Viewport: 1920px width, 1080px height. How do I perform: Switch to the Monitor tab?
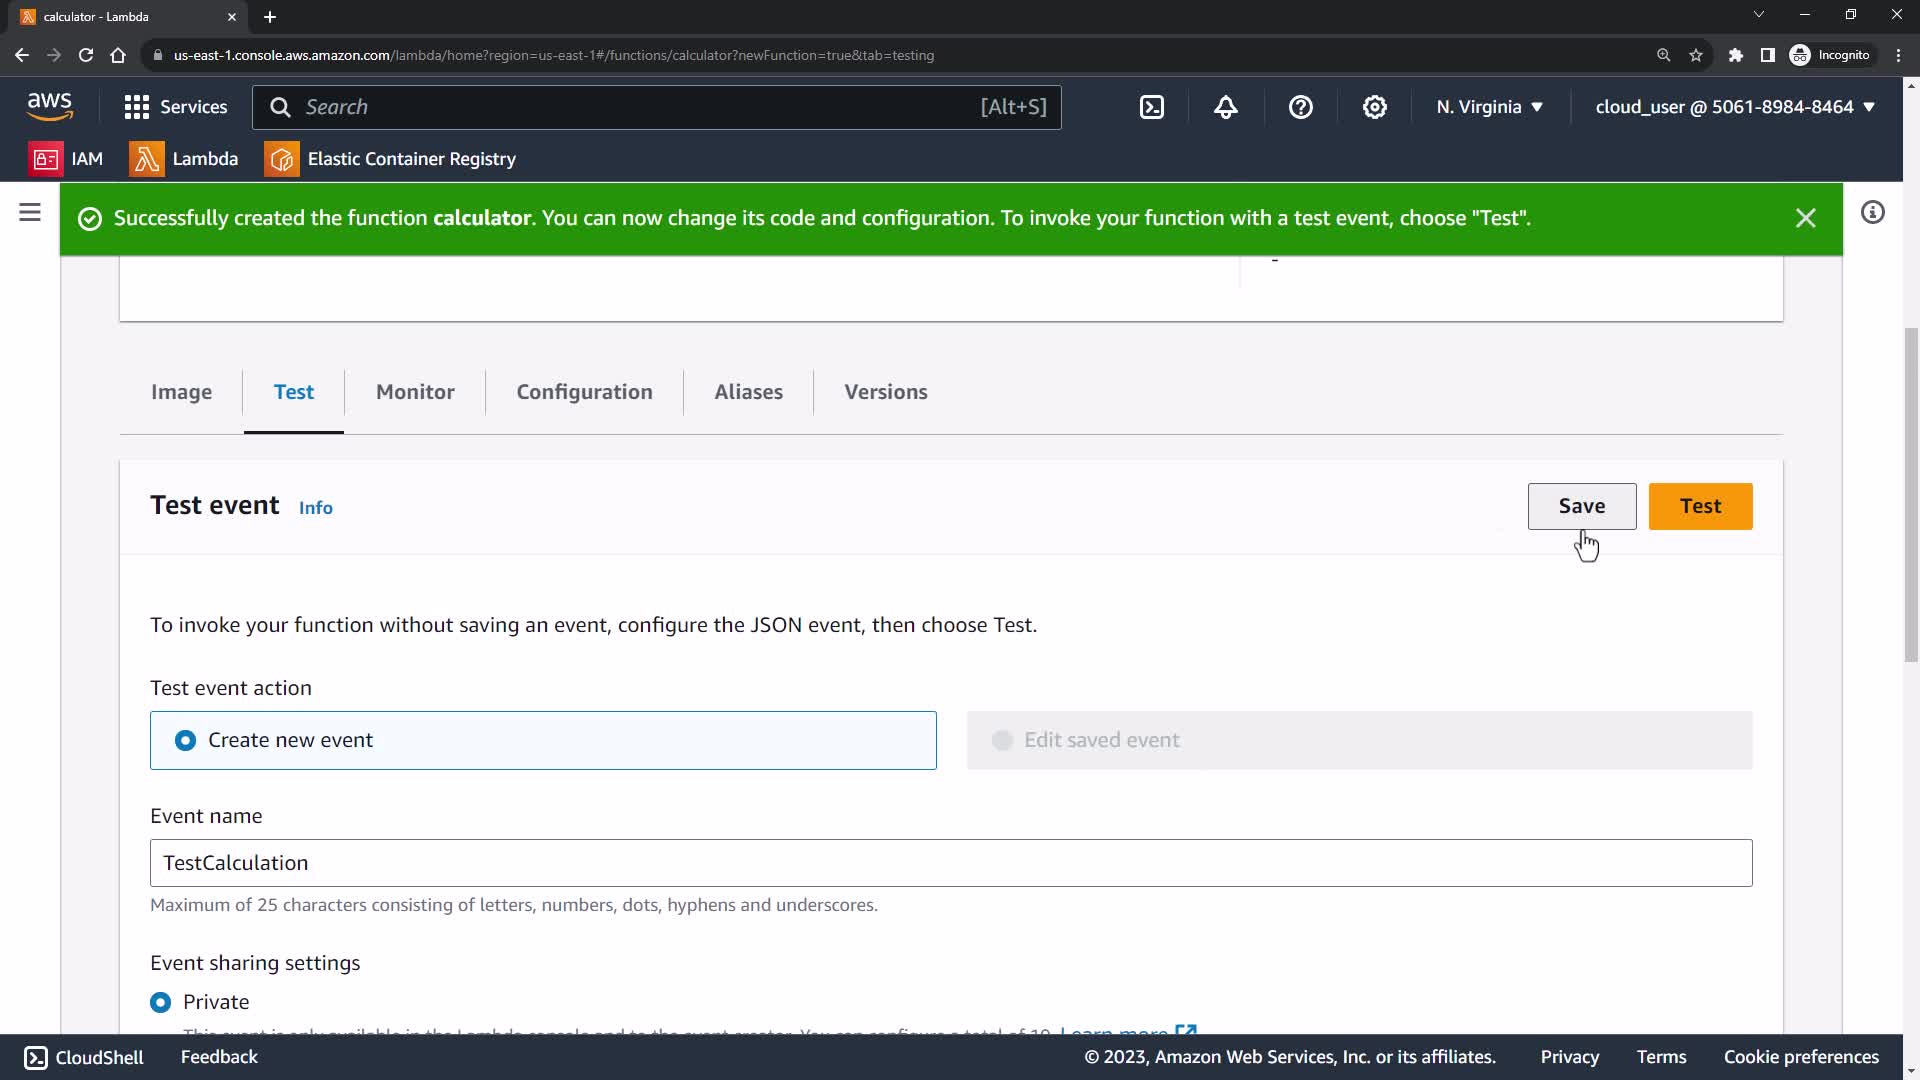coord(415,392)
